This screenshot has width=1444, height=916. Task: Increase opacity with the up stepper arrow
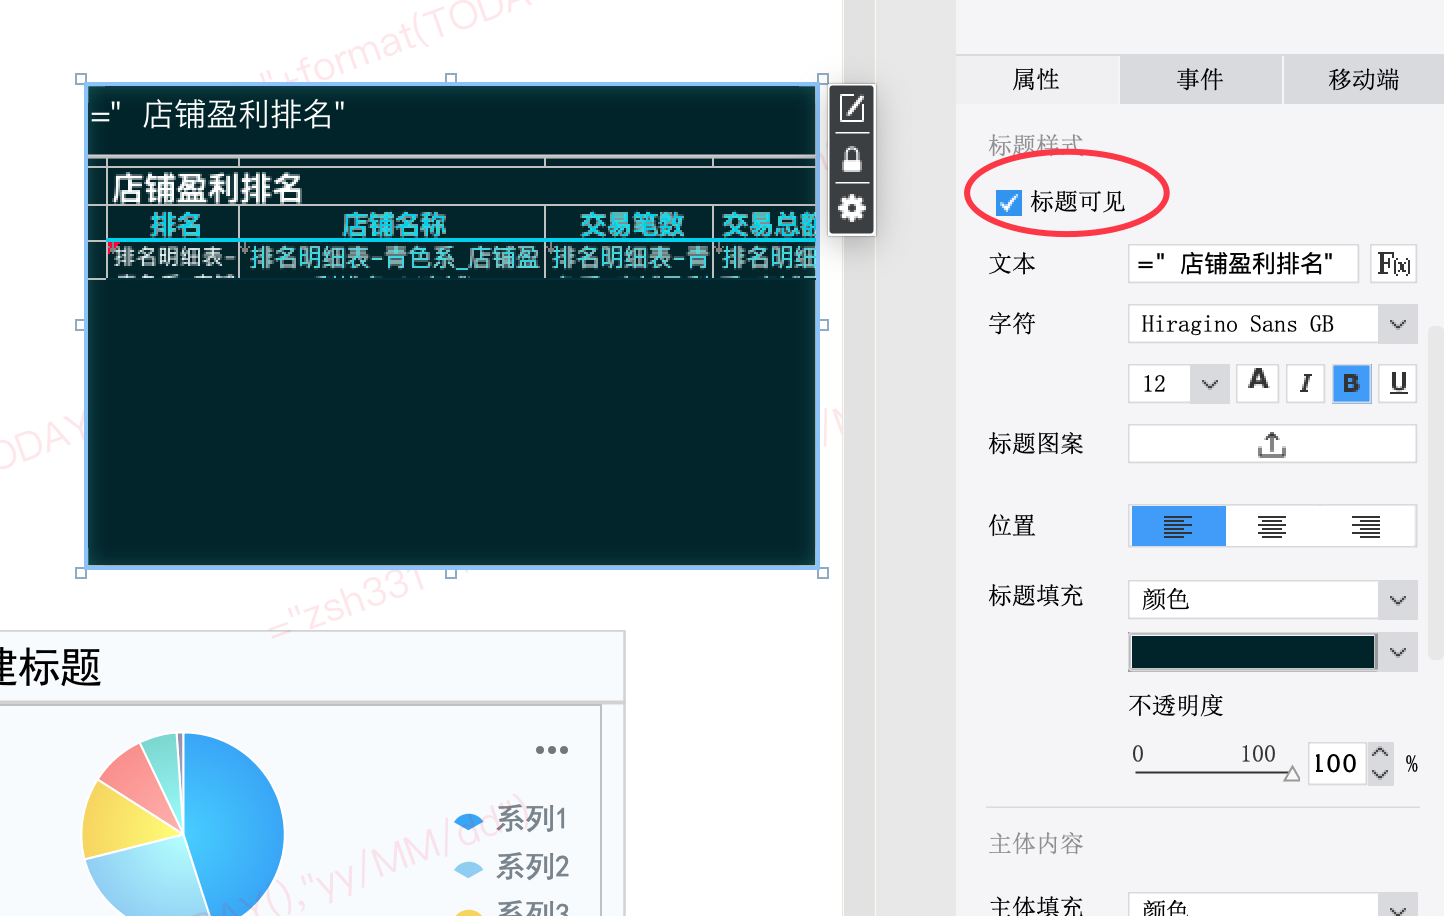1380,753
